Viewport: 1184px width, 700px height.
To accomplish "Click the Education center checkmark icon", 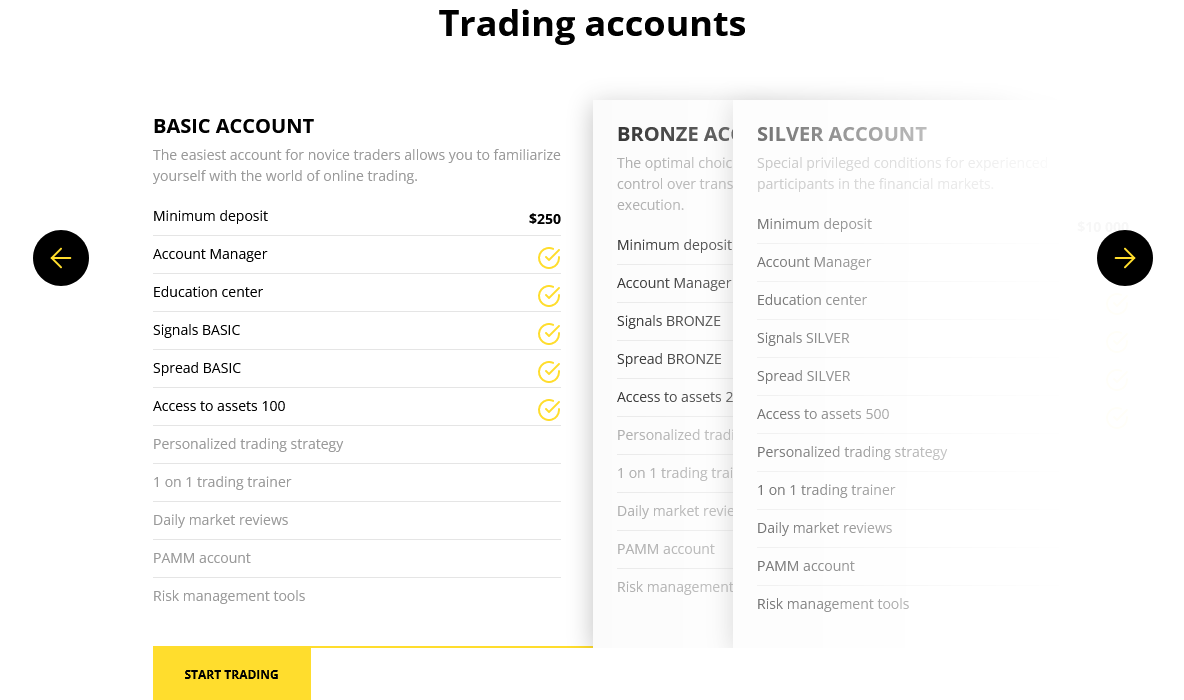I will 549,295.
